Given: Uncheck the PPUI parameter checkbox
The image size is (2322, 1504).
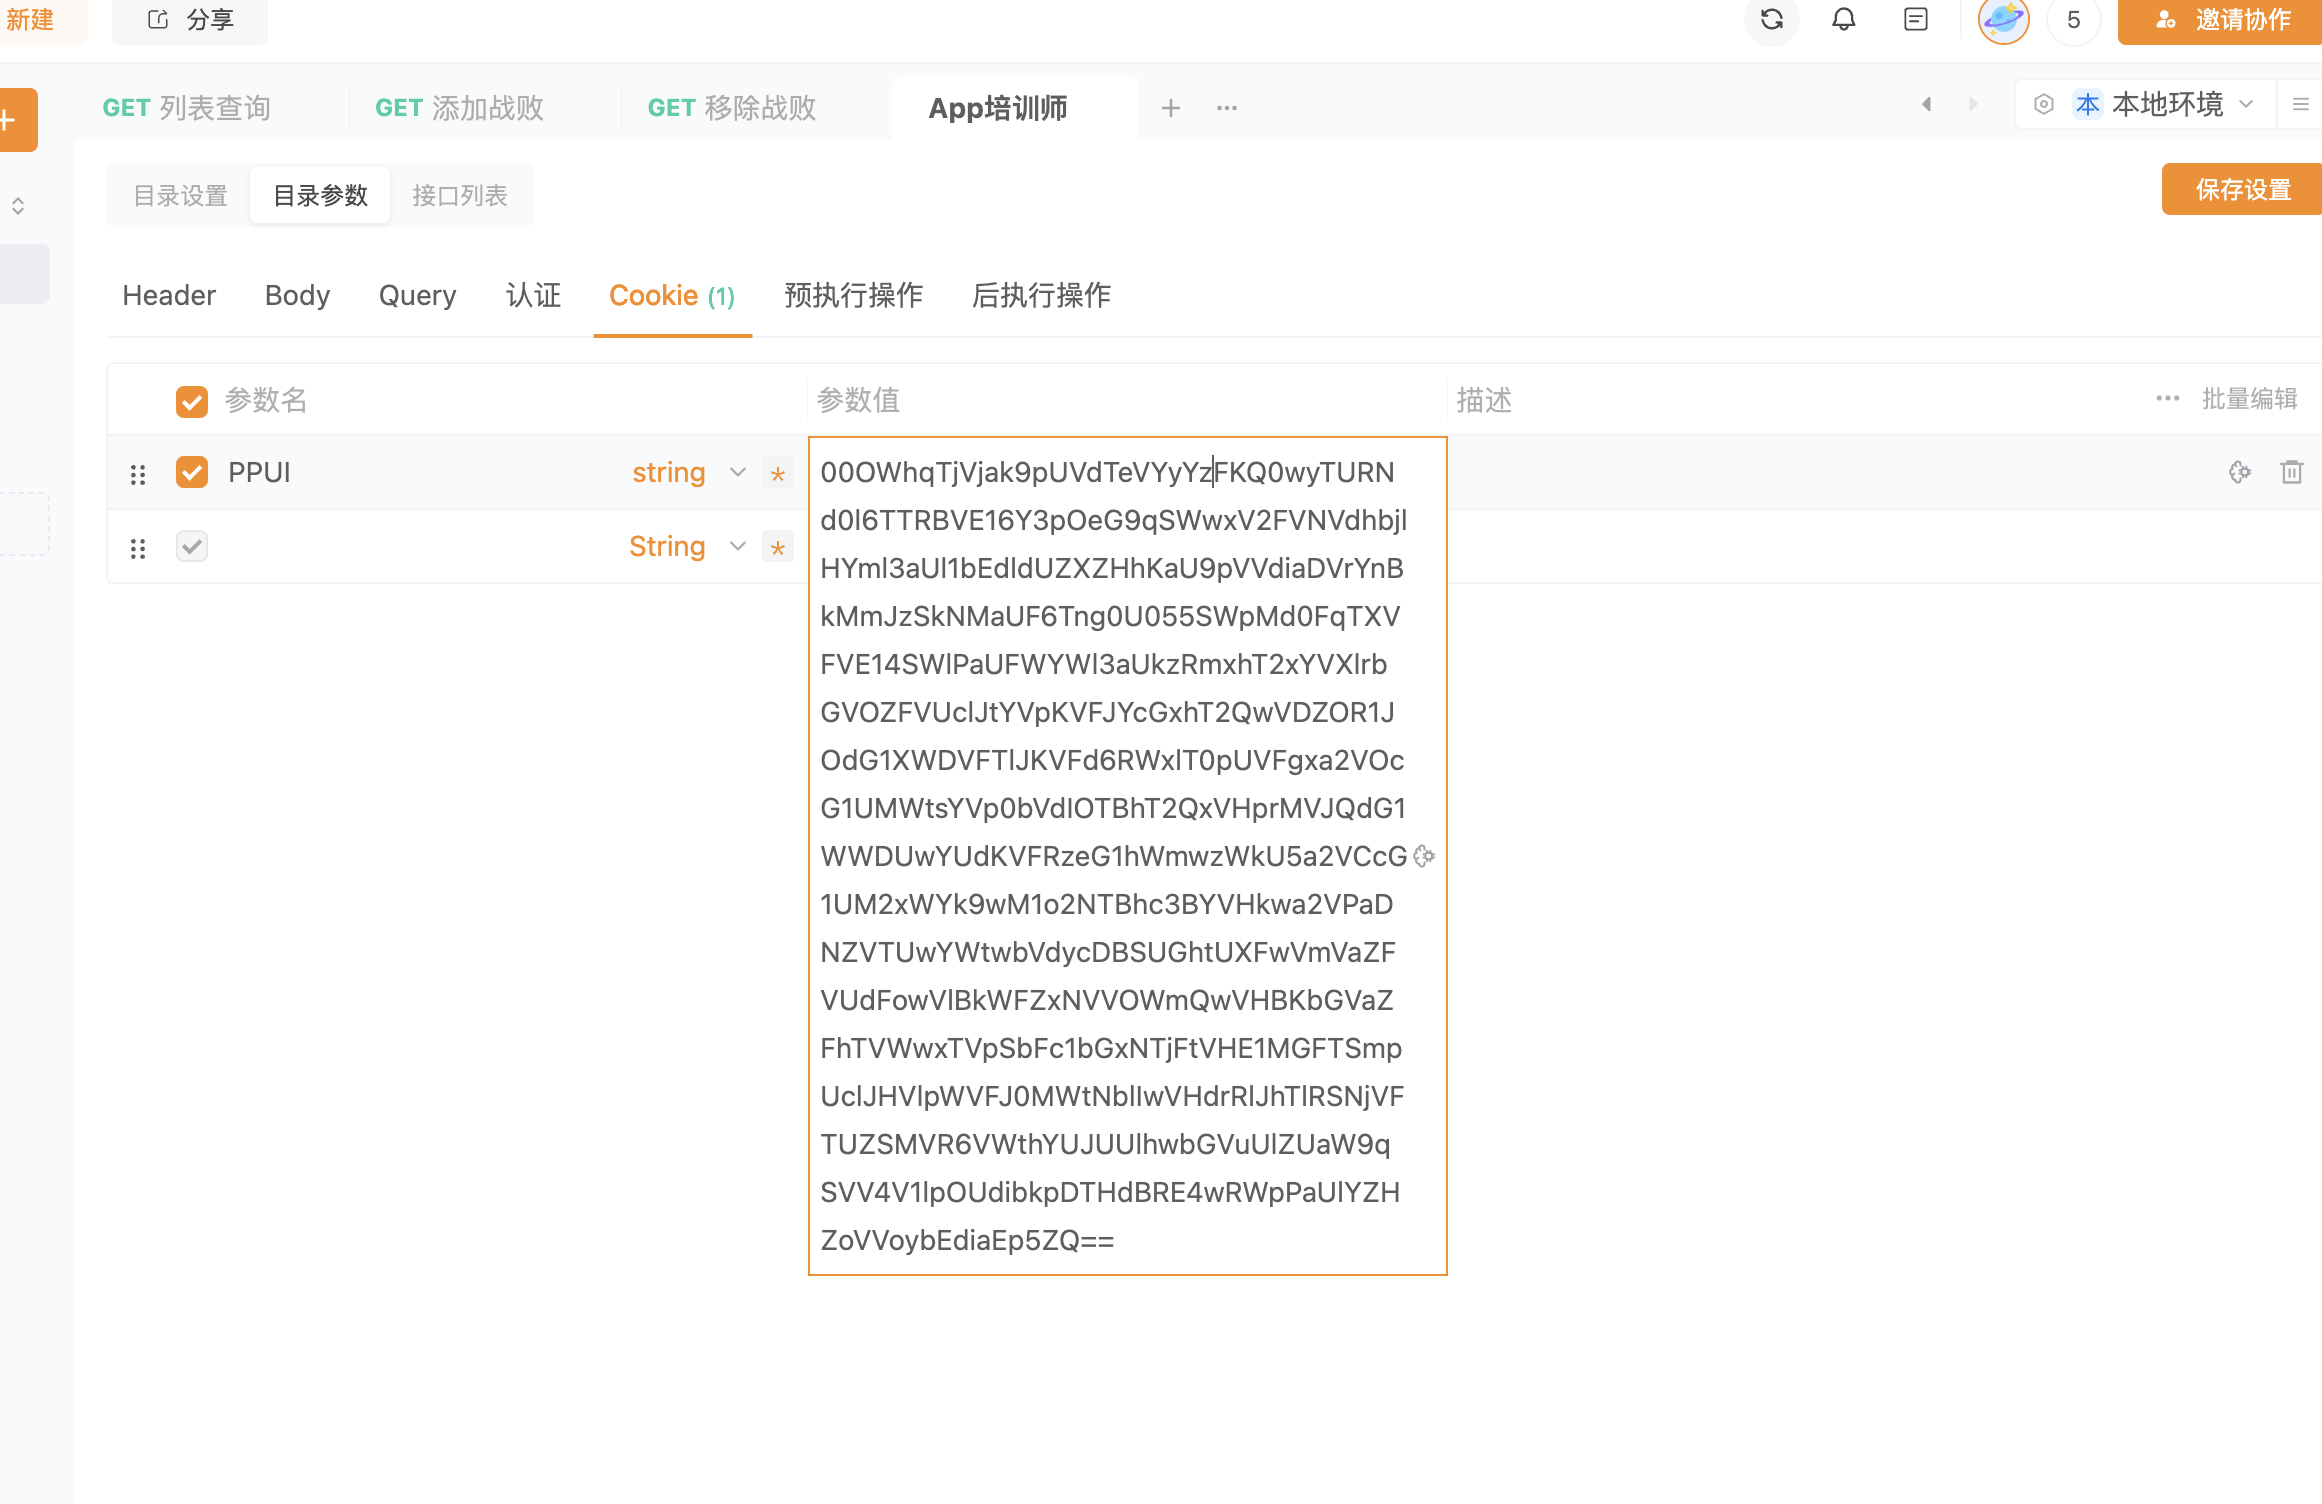Looking at the screenshot, I should point(192,472).
